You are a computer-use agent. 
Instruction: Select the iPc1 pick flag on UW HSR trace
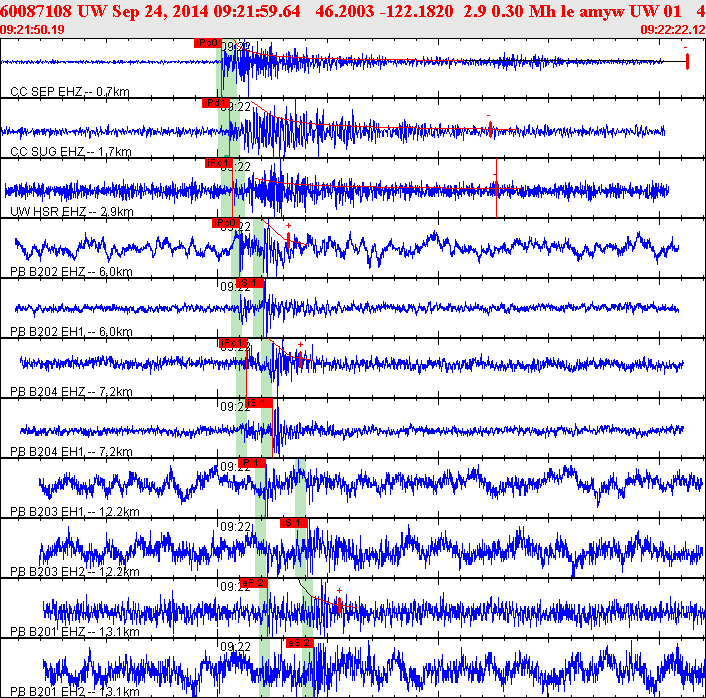click(219, 163)
